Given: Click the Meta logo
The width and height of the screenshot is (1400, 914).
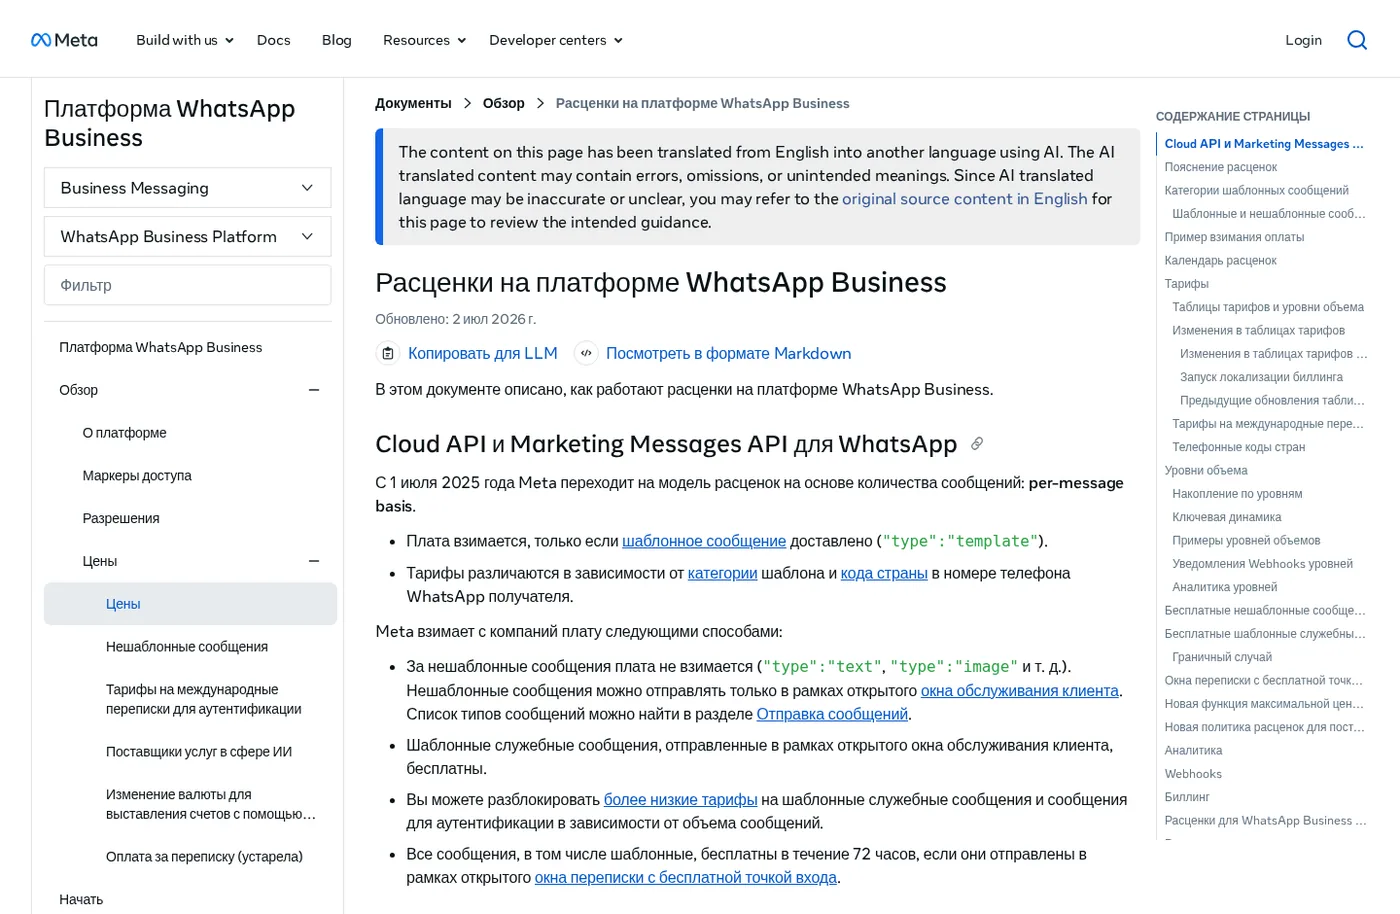Looking at the screenshot, I should [64, 40].
